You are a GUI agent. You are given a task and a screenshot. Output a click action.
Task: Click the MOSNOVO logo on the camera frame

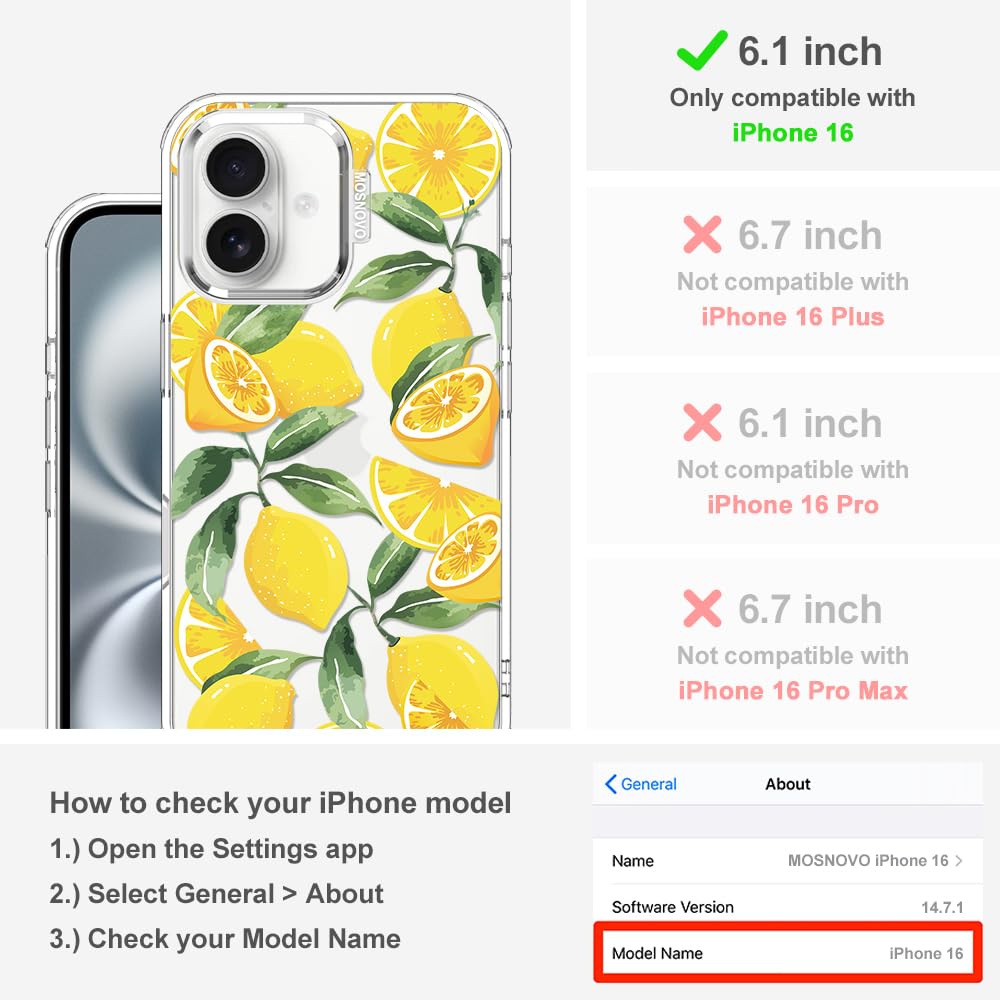360,205
